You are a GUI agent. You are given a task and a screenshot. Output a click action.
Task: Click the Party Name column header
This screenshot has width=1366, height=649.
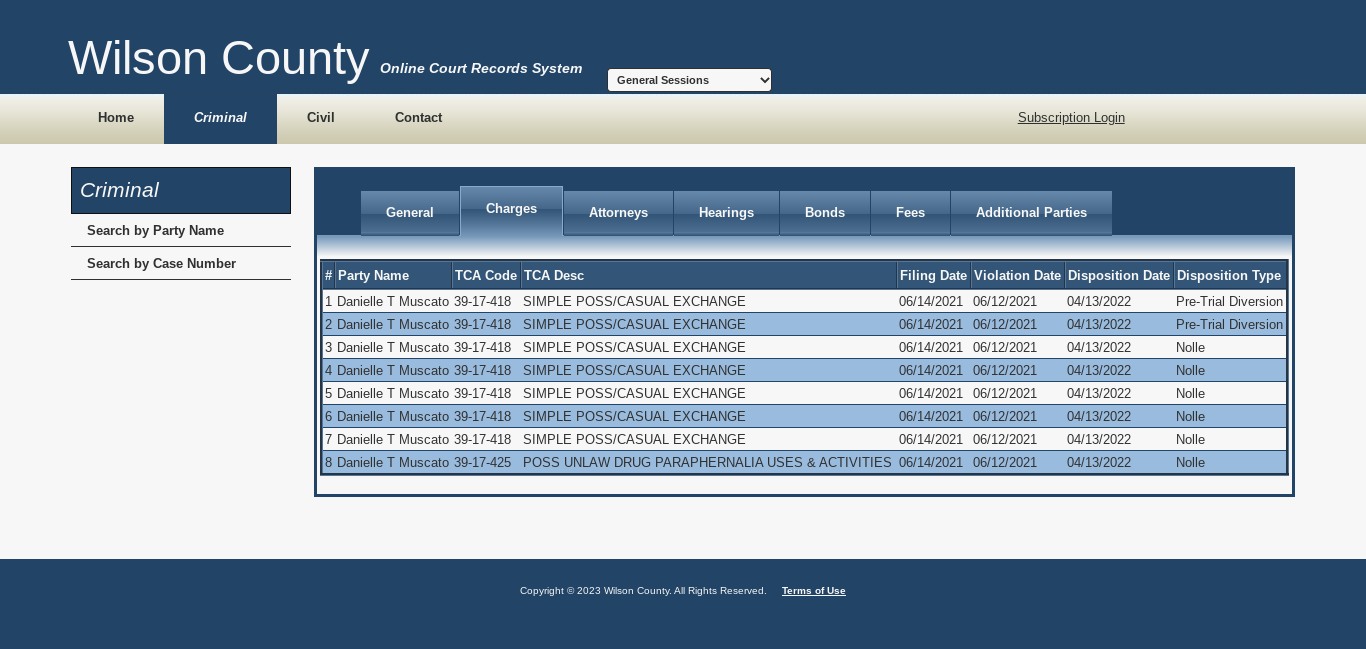click(393, 275)
